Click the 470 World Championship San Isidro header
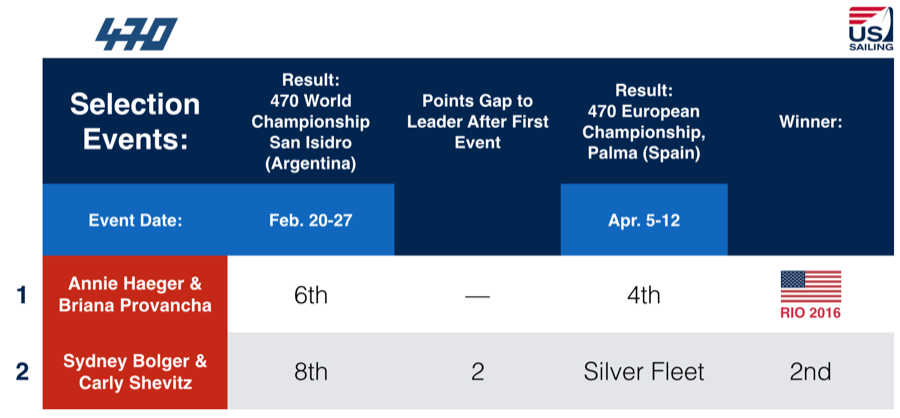 311,121
